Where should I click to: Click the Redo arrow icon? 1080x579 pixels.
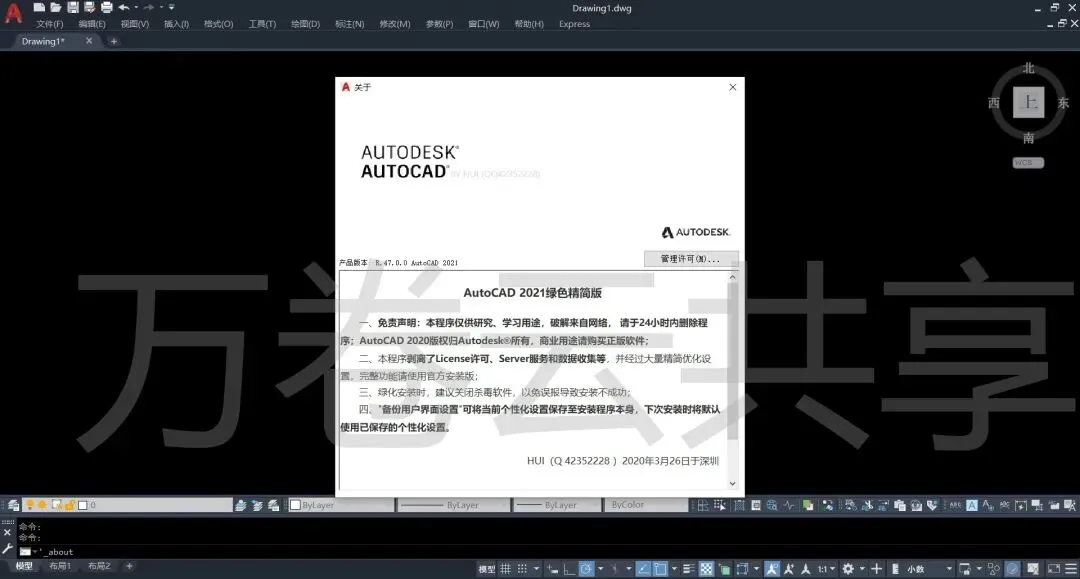(149, 8)
